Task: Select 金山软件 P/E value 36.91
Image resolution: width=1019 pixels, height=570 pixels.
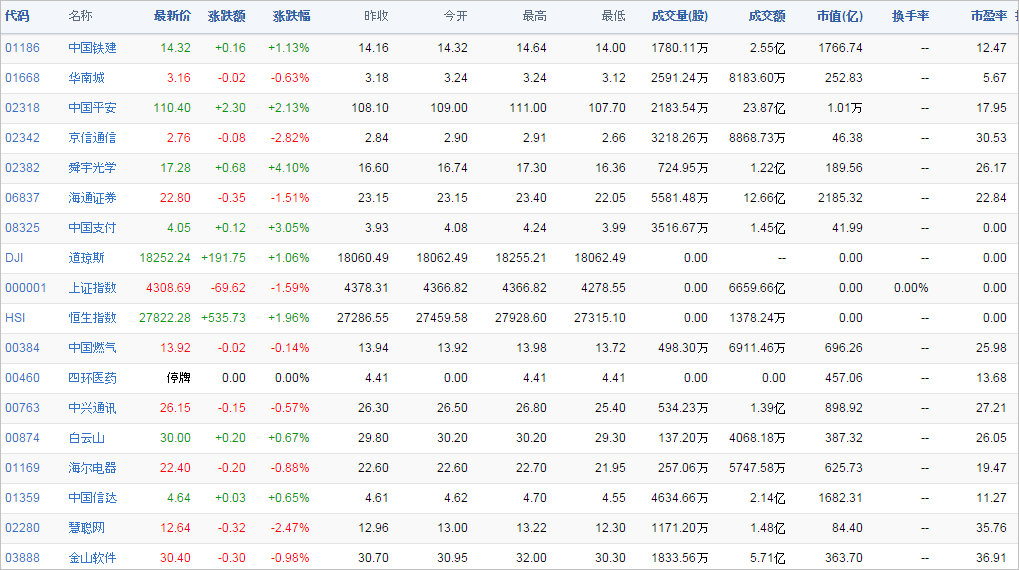Action: 991,558
